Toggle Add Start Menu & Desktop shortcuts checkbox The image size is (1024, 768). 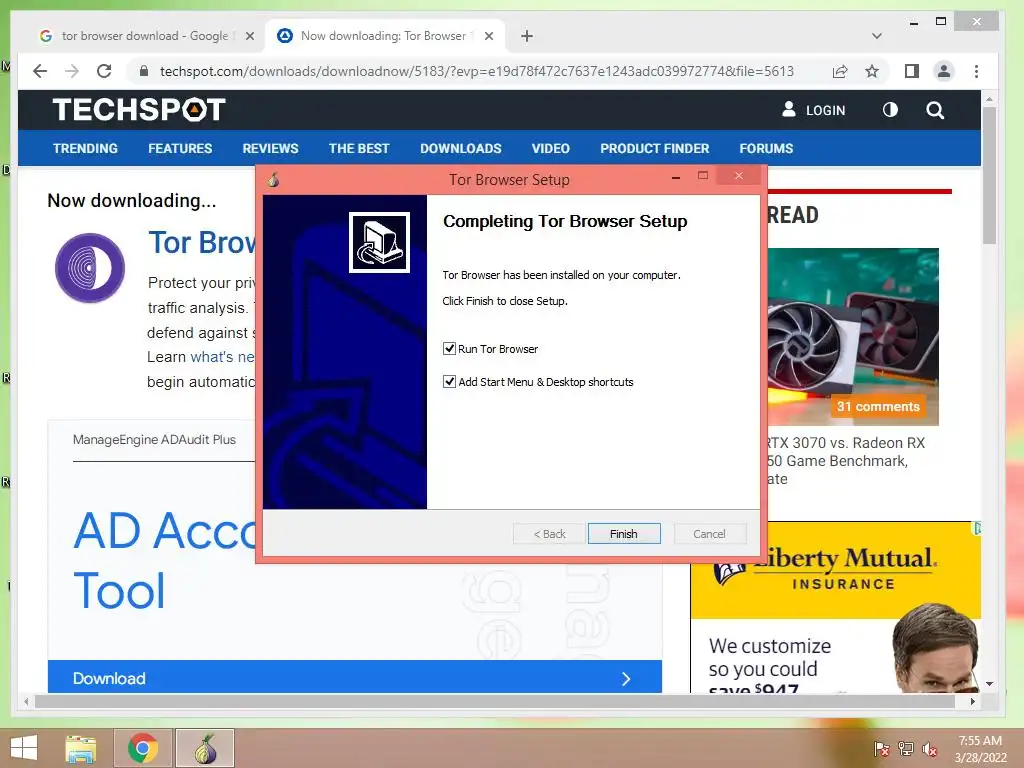click(x=449, y=381)
